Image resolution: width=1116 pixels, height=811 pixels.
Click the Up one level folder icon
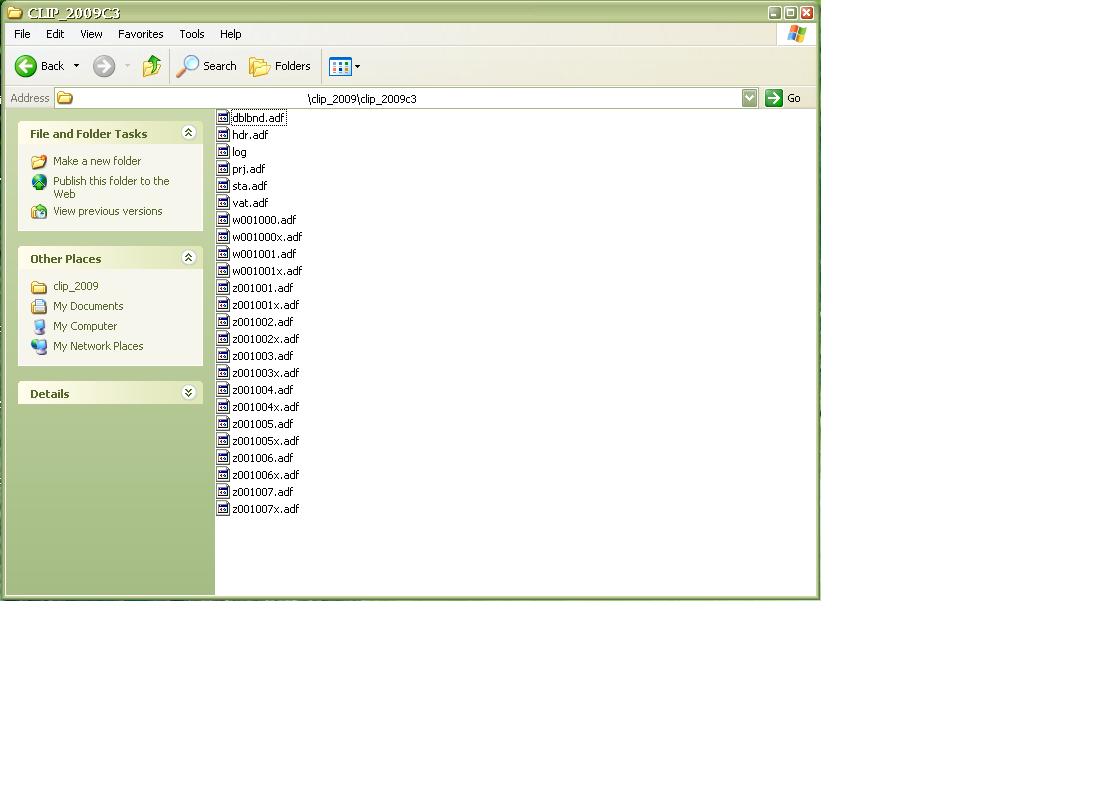pyautogui.click(x=152, y=66)
